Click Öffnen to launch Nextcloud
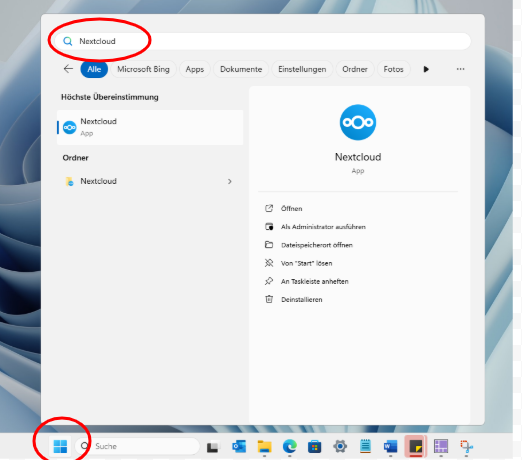This screenshot has height=460, width=522. [291, 209]
